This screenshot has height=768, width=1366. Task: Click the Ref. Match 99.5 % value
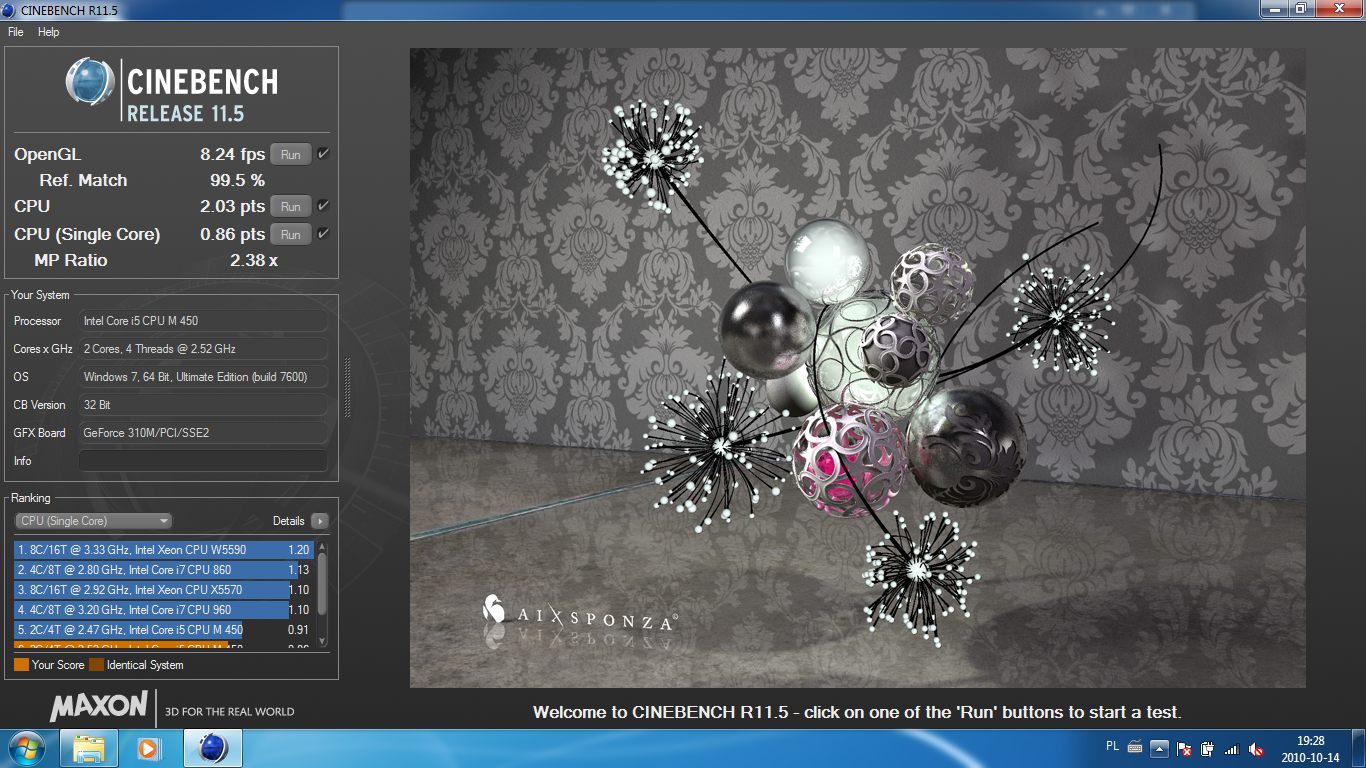click(237, 181)
